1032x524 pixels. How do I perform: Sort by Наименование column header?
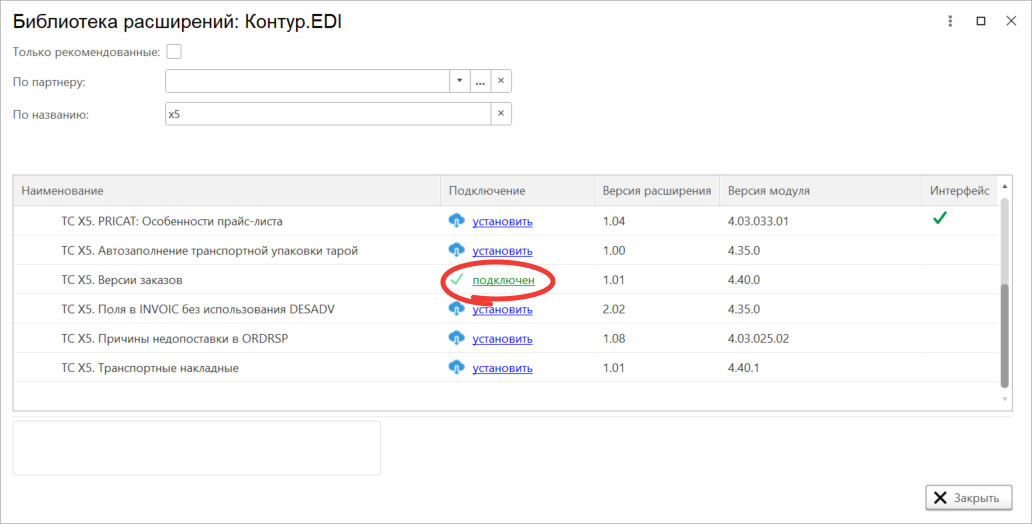(x=227, y=190)
